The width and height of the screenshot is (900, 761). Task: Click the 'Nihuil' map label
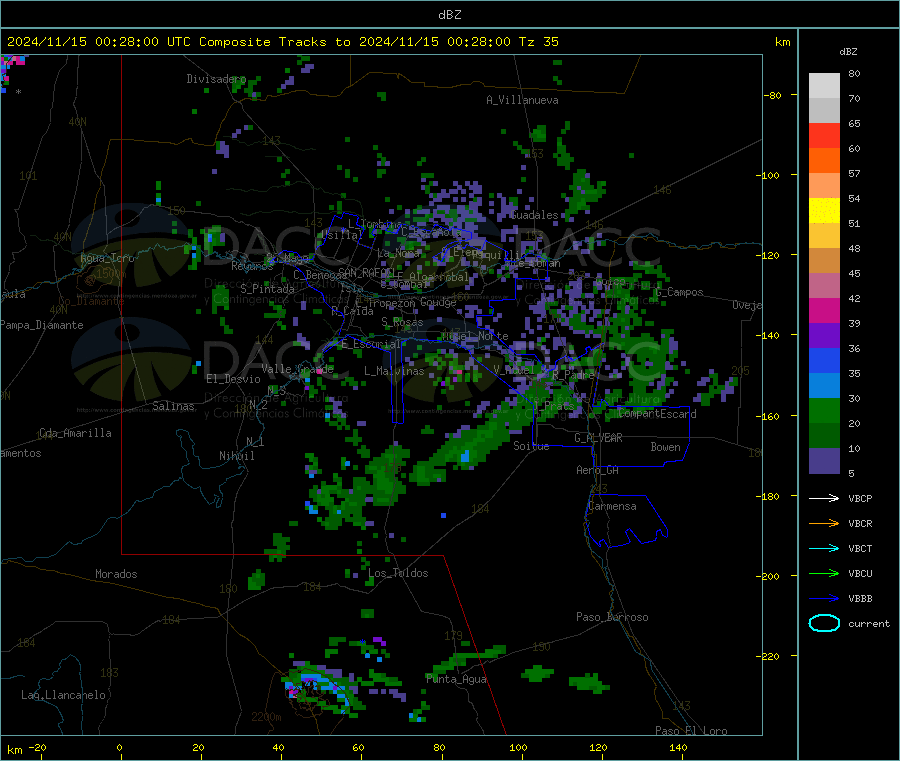coord(236,456)
